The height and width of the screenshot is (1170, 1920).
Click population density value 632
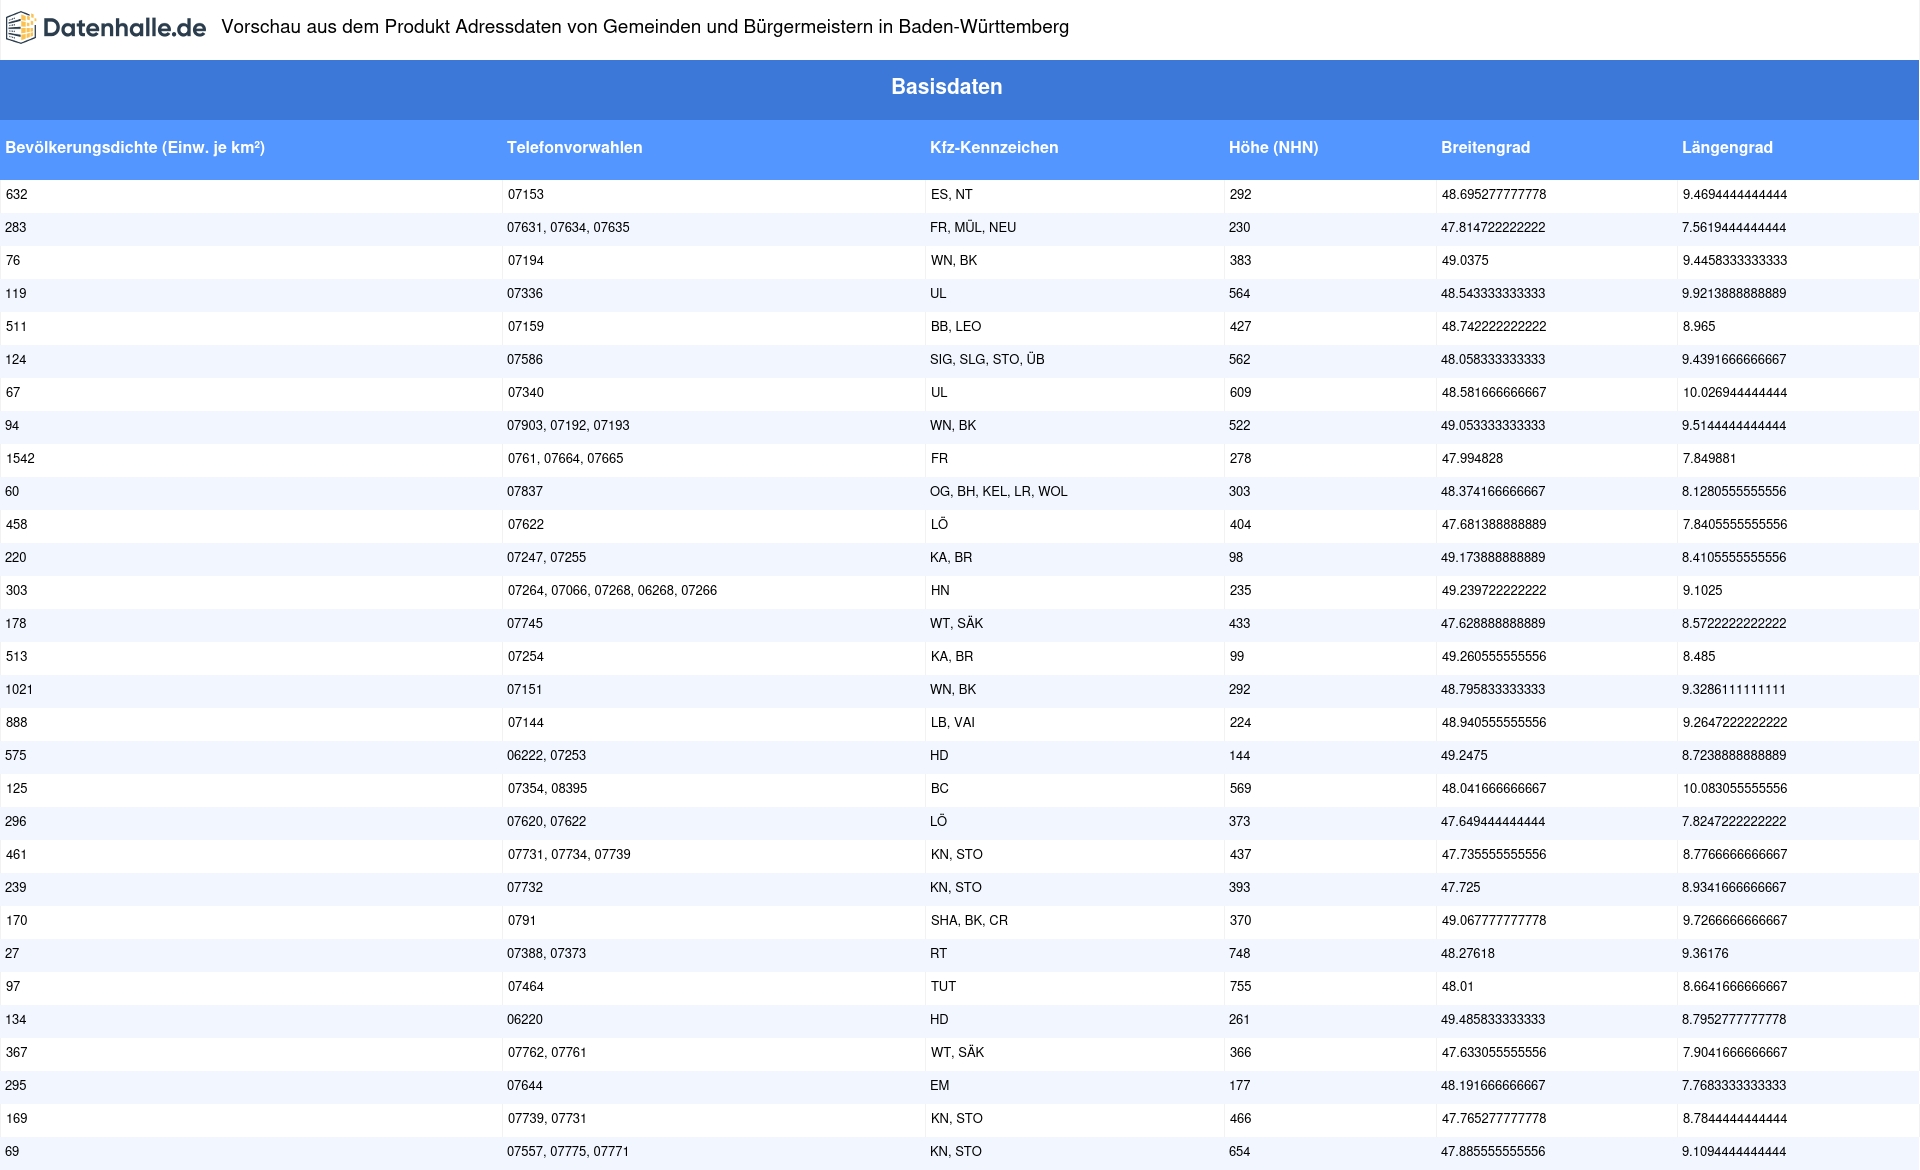point(16,195)
